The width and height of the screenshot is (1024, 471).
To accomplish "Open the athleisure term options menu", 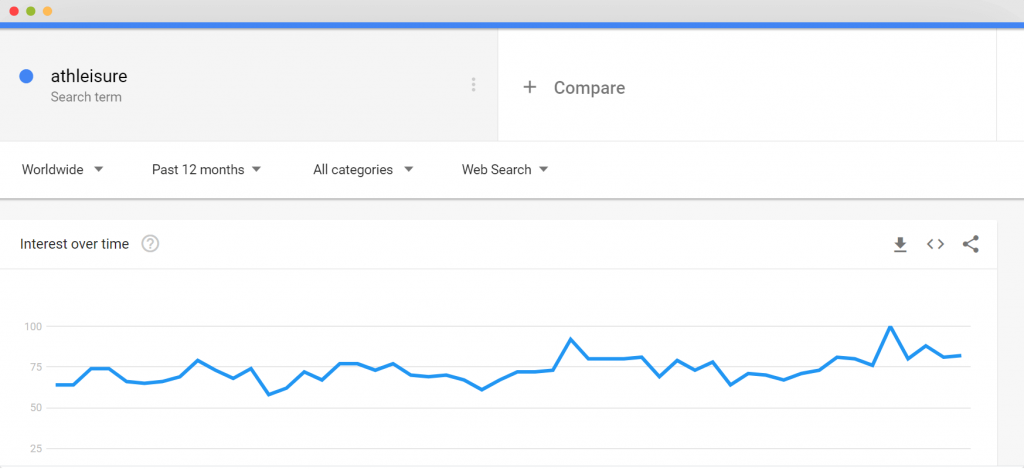I will point(473,85).
